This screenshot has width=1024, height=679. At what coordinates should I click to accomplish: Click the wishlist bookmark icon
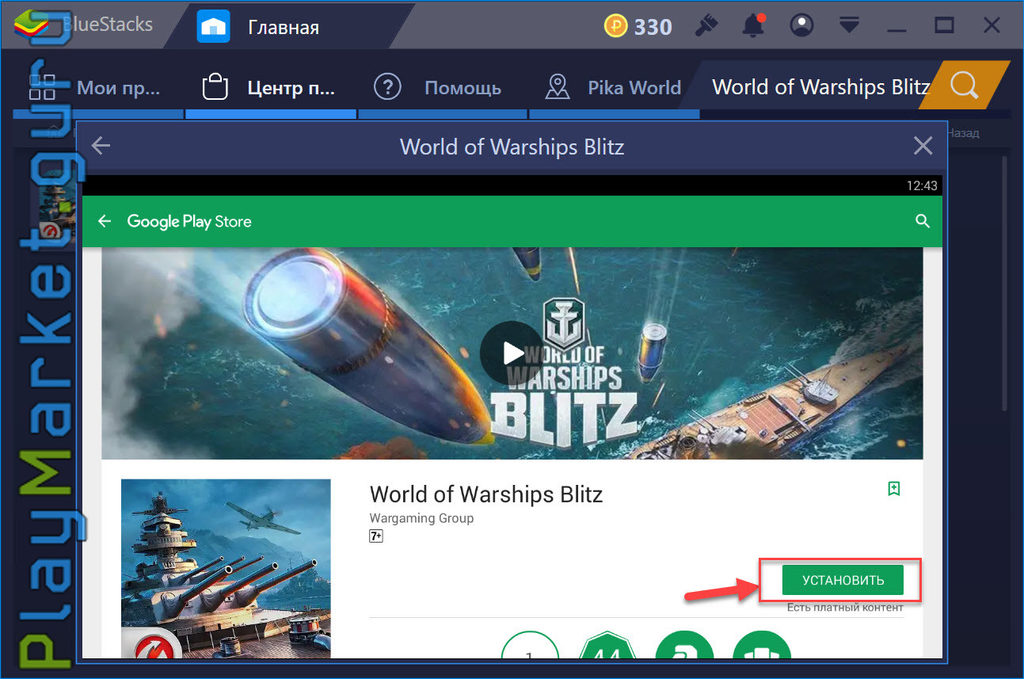pos(894,488)
